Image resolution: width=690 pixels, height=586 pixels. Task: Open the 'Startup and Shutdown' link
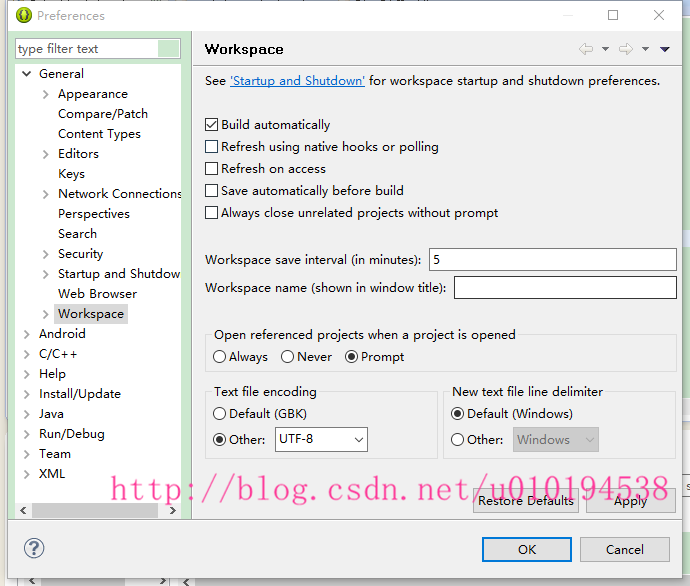click(297, 81)
